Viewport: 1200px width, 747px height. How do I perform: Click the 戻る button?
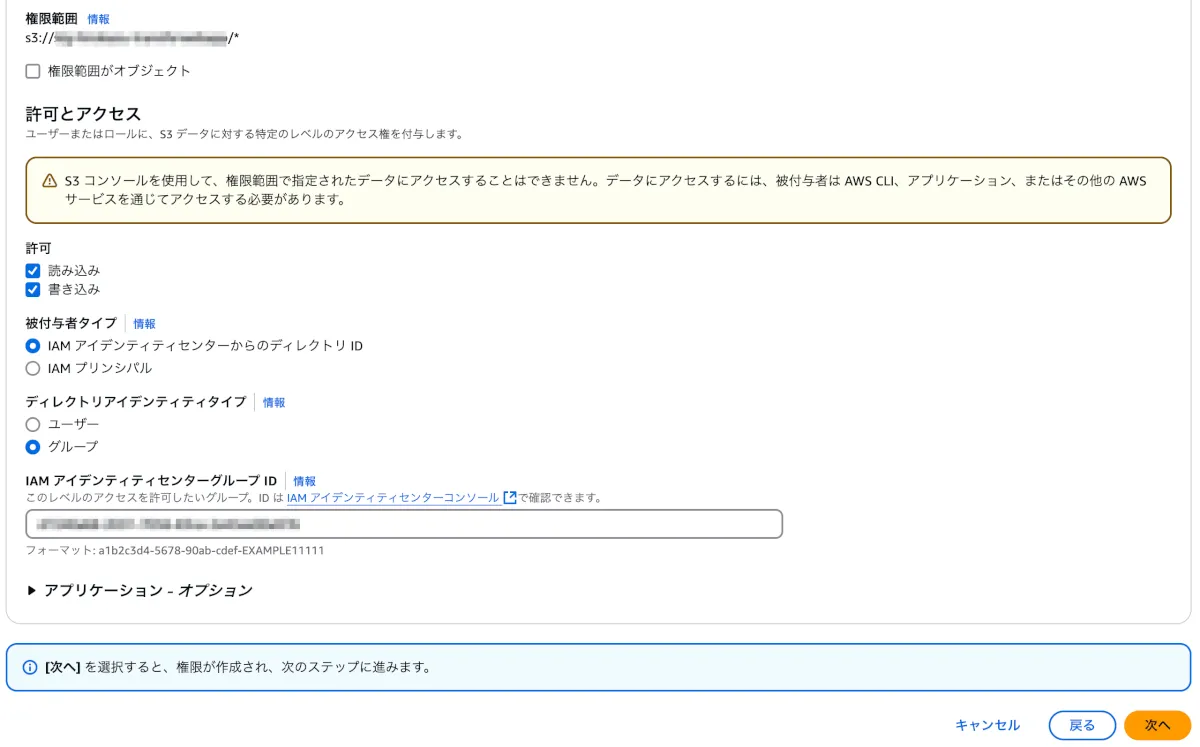(1082, 725)
